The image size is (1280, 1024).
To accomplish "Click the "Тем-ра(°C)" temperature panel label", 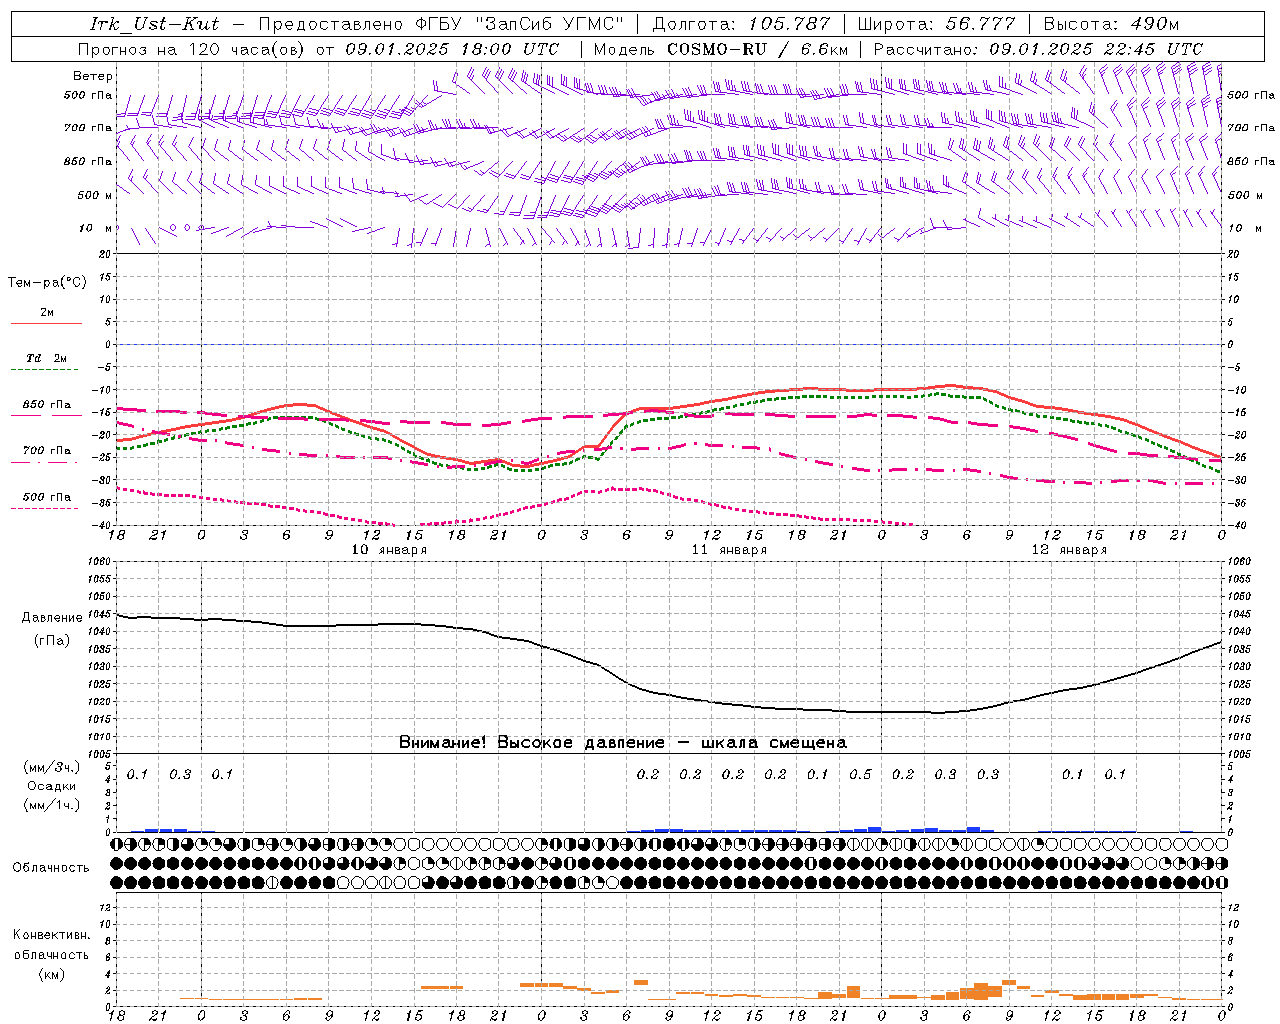I will tap(47, 283).
